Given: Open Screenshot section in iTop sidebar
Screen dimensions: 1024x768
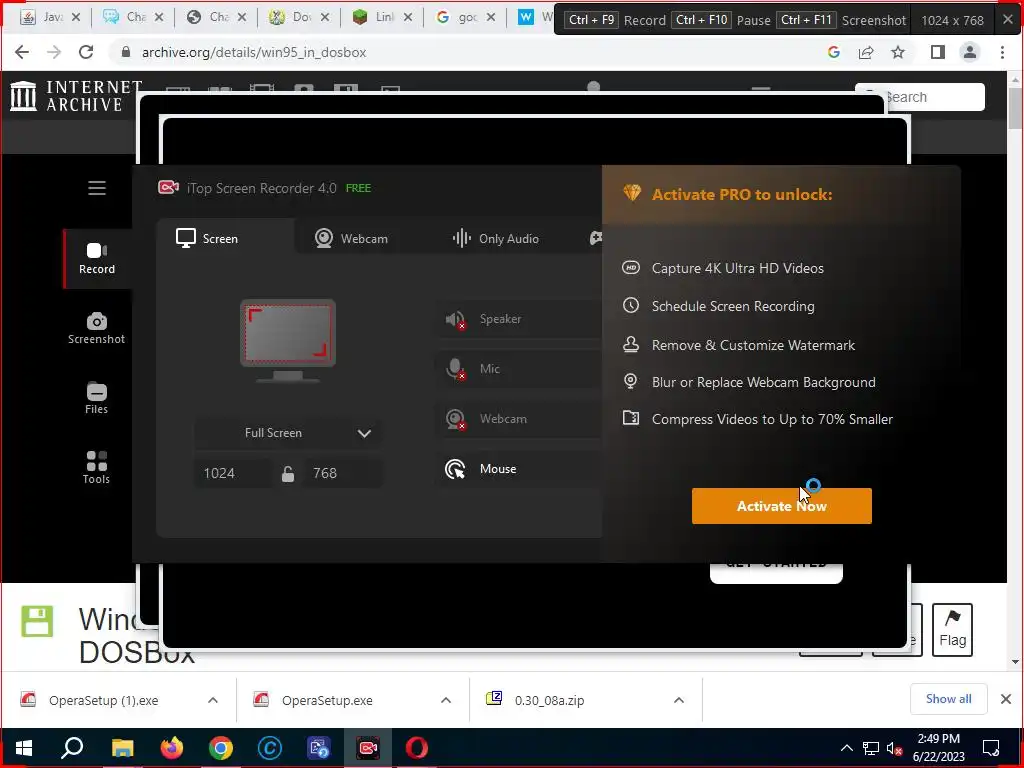Looking at the screenshot, I should [97, 328].
